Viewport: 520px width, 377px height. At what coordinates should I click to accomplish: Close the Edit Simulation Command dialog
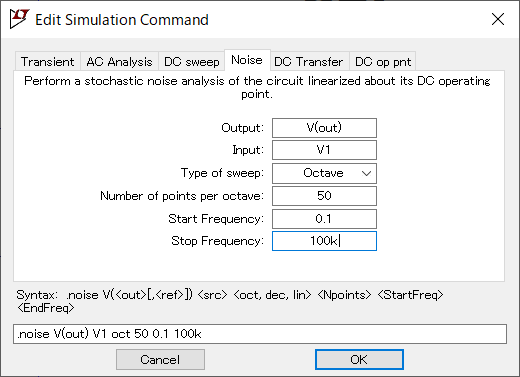click(498, 19)
